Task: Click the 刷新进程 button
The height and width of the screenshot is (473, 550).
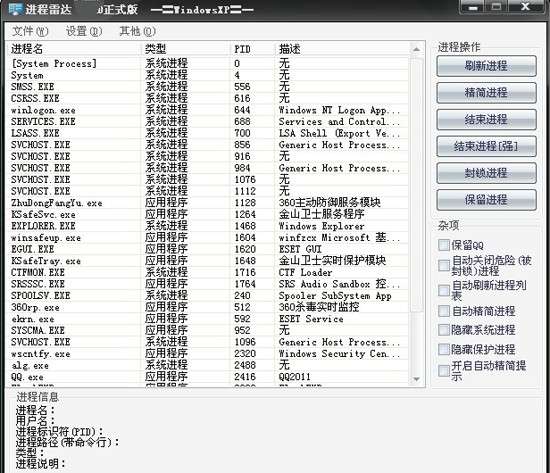Action: [x=486, y=66]
